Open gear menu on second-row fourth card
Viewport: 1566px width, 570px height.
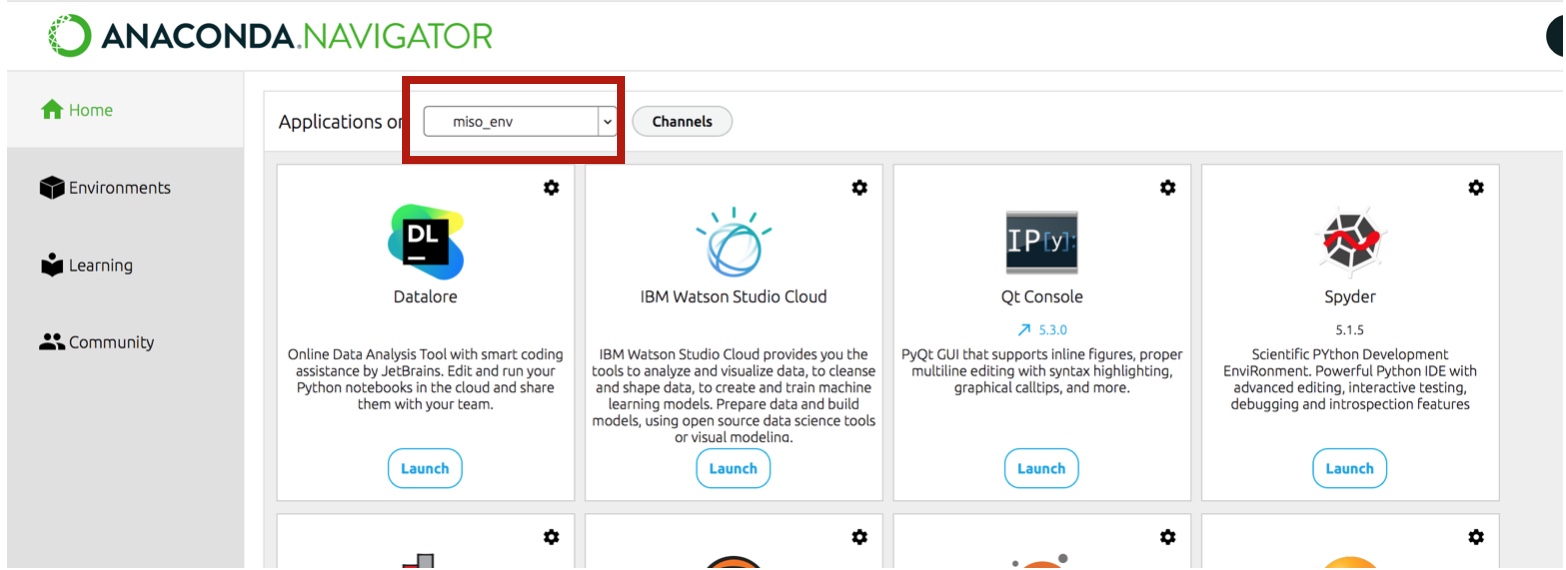[1476, 537]
